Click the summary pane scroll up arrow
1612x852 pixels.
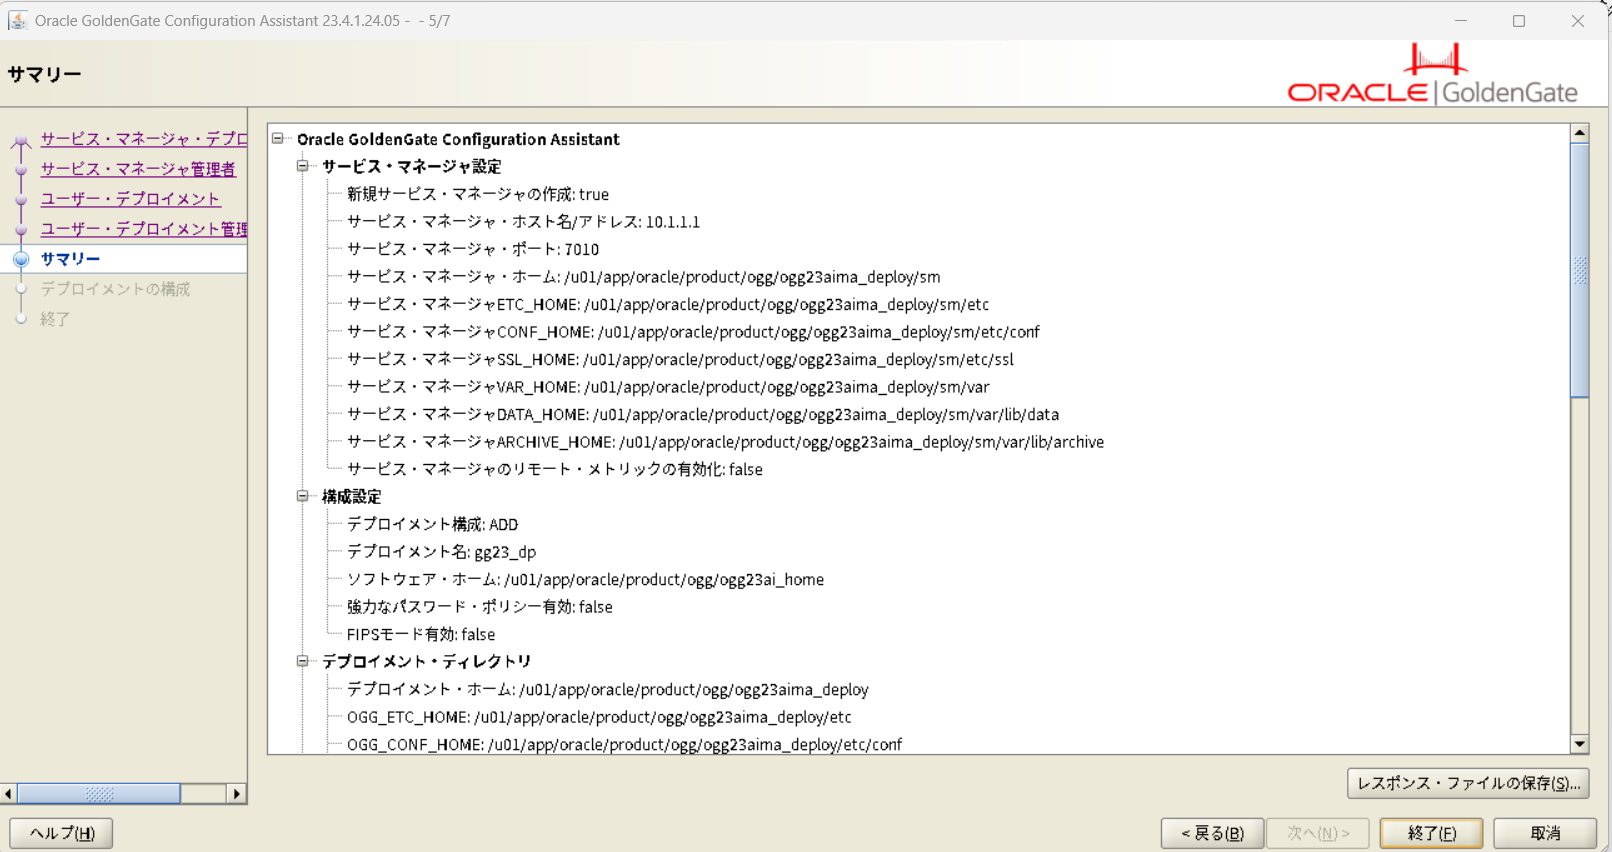tap(1580, 133)
